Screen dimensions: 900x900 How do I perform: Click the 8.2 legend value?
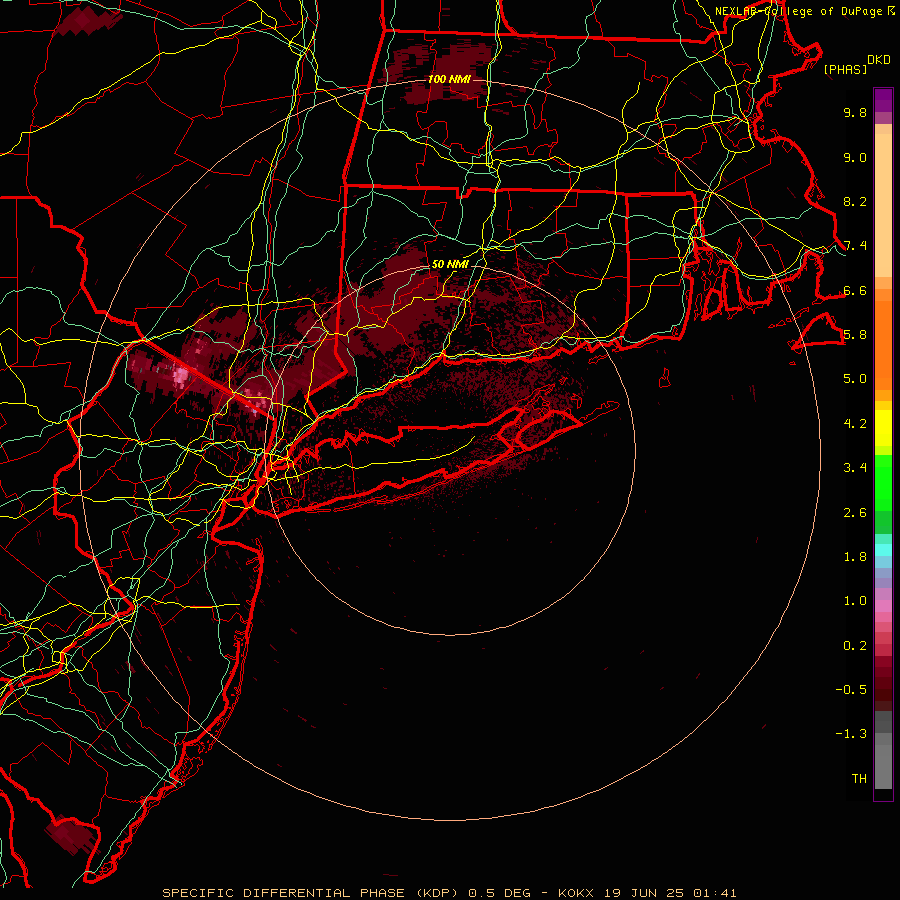pyautogui.click(x=855, y=201)
